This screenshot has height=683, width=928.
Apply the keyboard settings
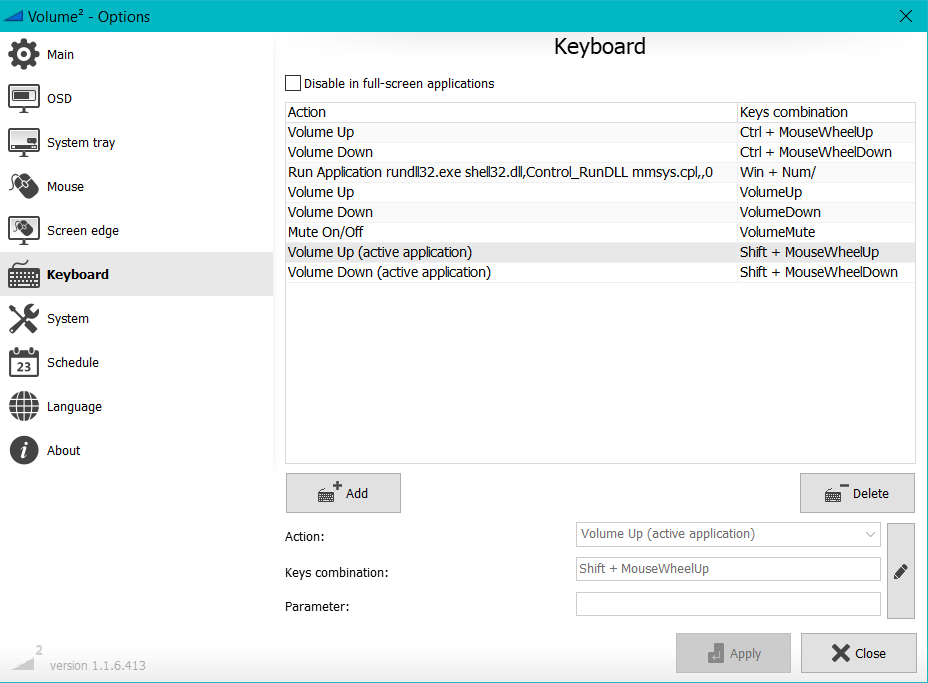(x=733, y=653)
